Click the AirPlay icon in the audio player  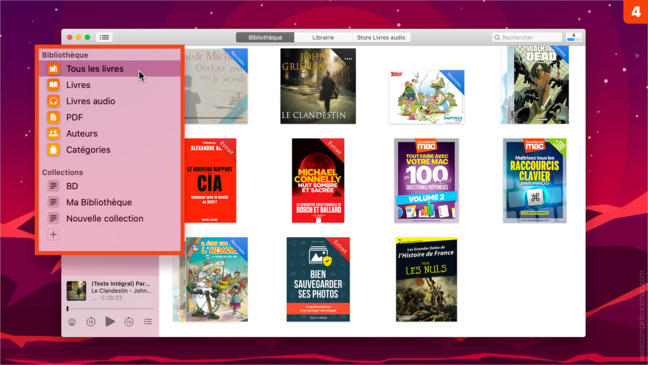[x=72, y=322]
